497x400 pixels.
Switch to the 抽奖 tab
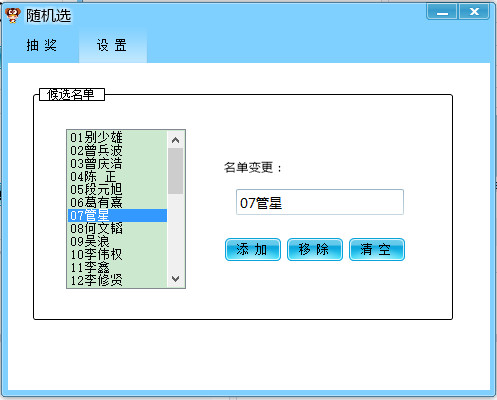42,45
